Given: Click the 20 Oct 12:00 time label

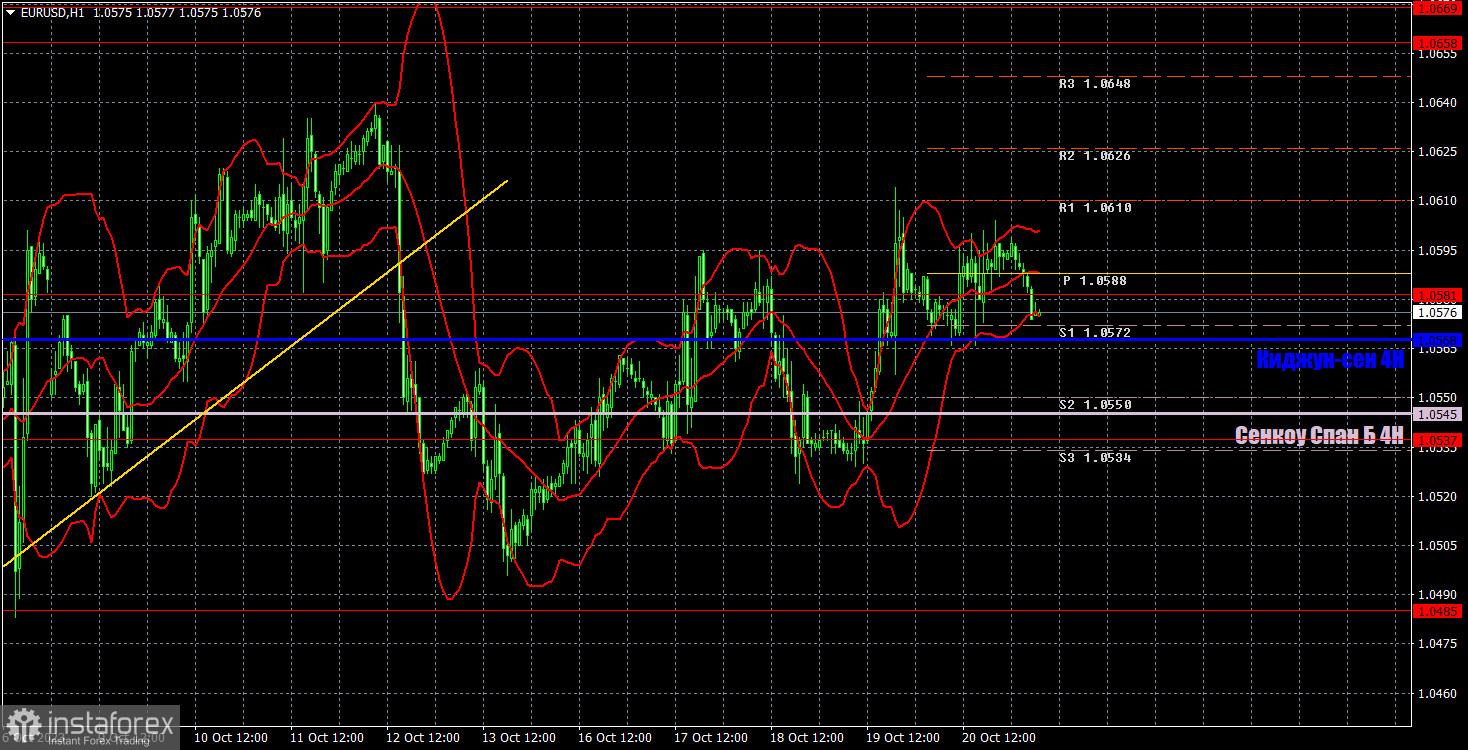Looking at the screenshot, I should 999,738.
